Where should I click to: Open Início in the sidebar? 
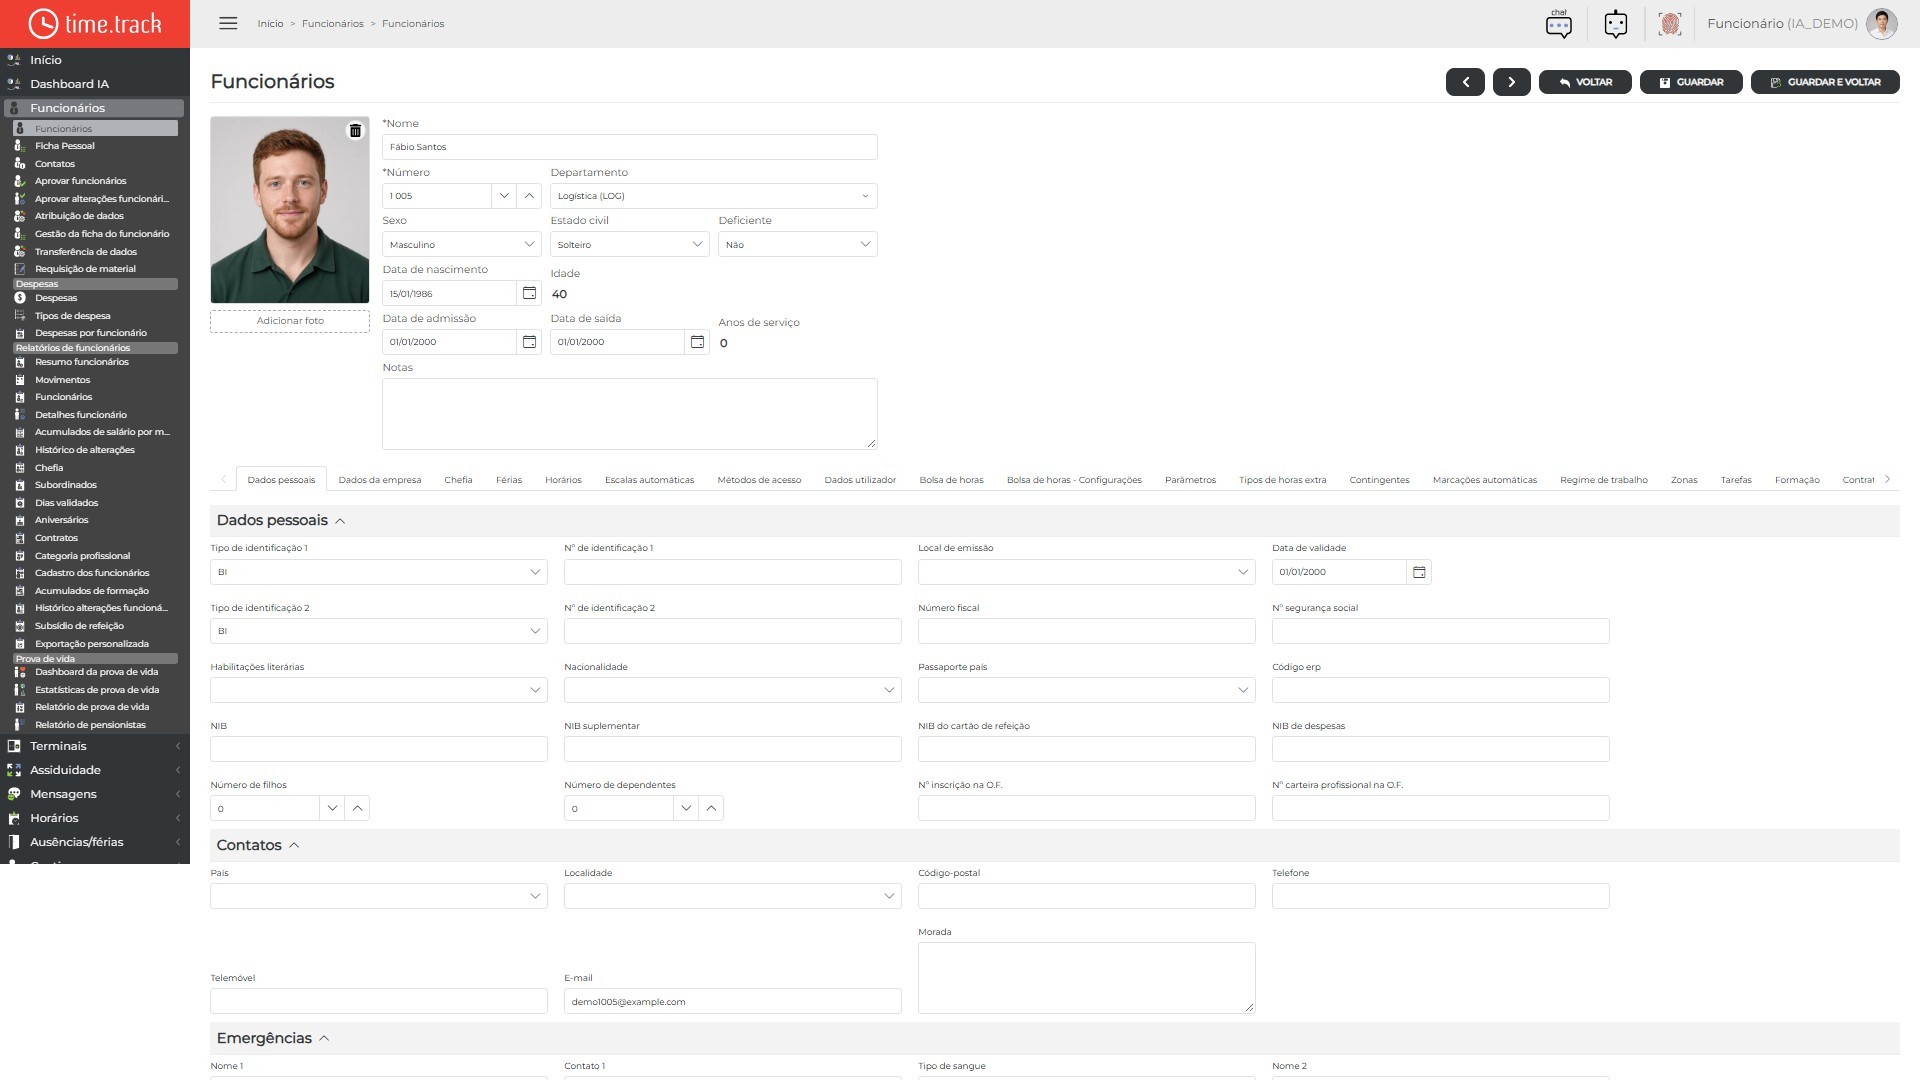tap(46, 60)
